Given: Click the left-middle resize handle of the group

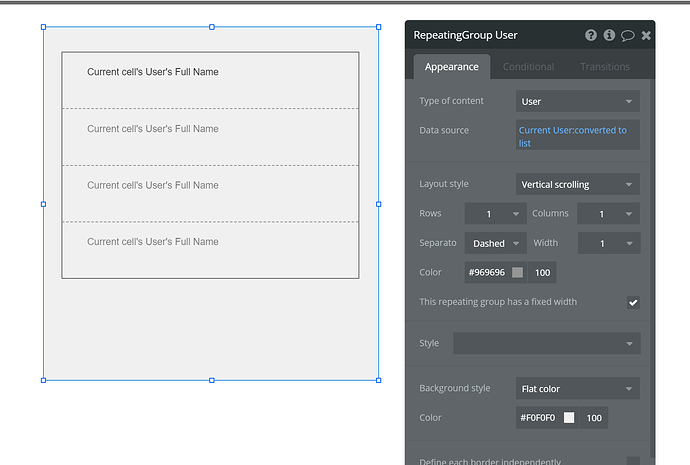Looking at the screenshot, I should point(44,204).
